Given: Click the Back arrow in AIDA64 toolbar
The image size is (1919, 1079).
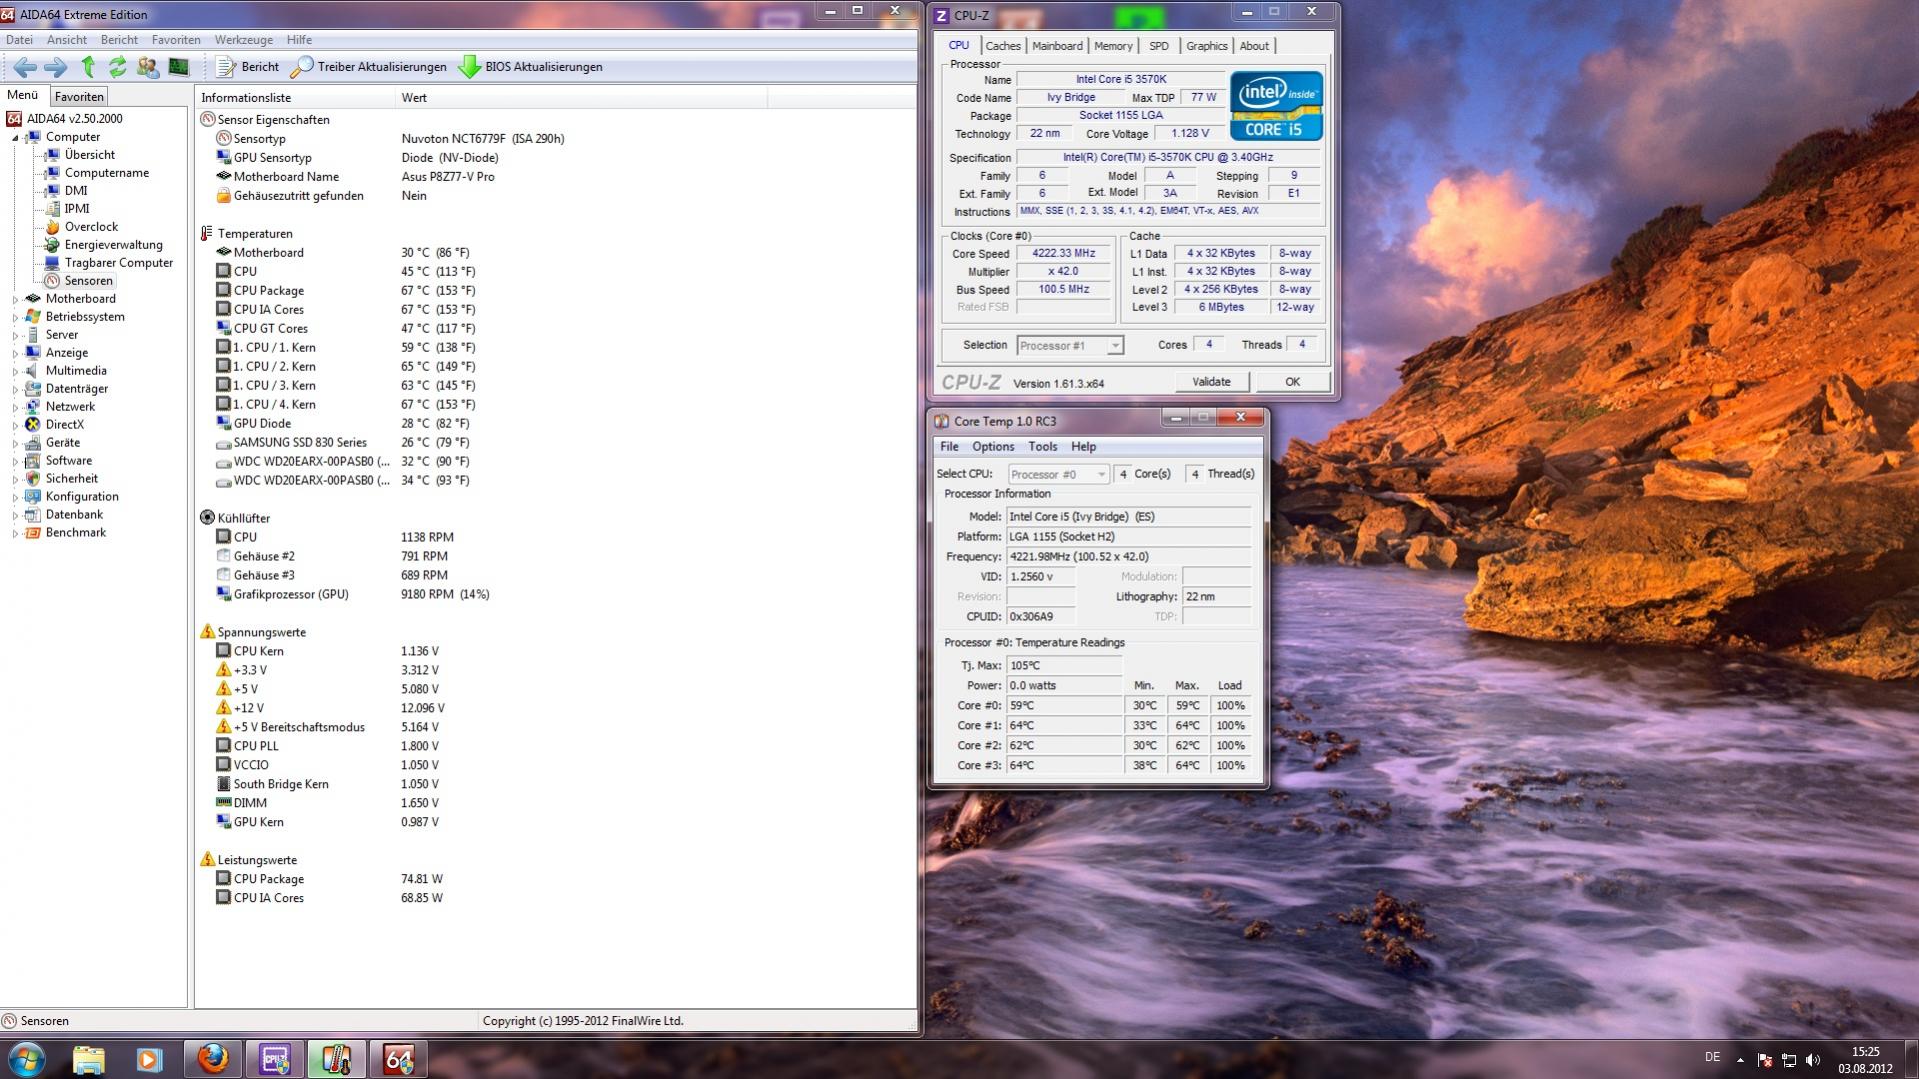Looking at the screenshot, I should pyautogui.click(x=25, y=67).
